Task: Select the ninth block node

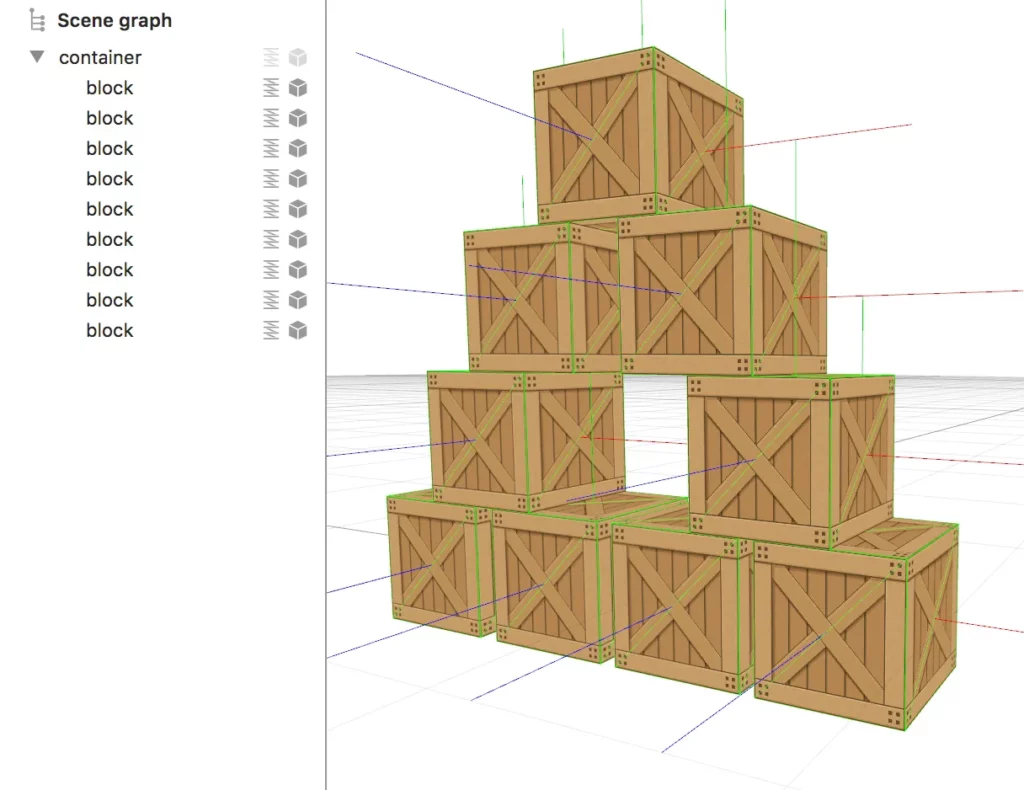Action: point(110,330)
